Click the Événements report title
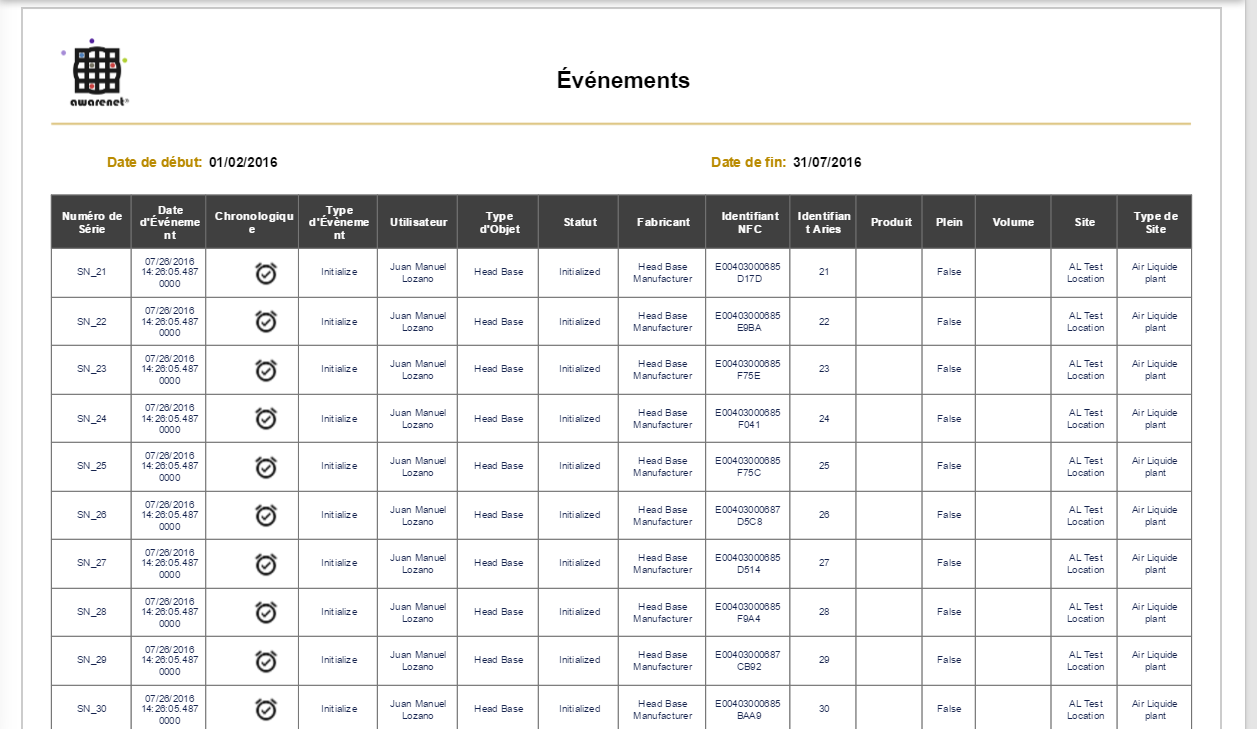1257x729 pixels. [x=623, y=80]
